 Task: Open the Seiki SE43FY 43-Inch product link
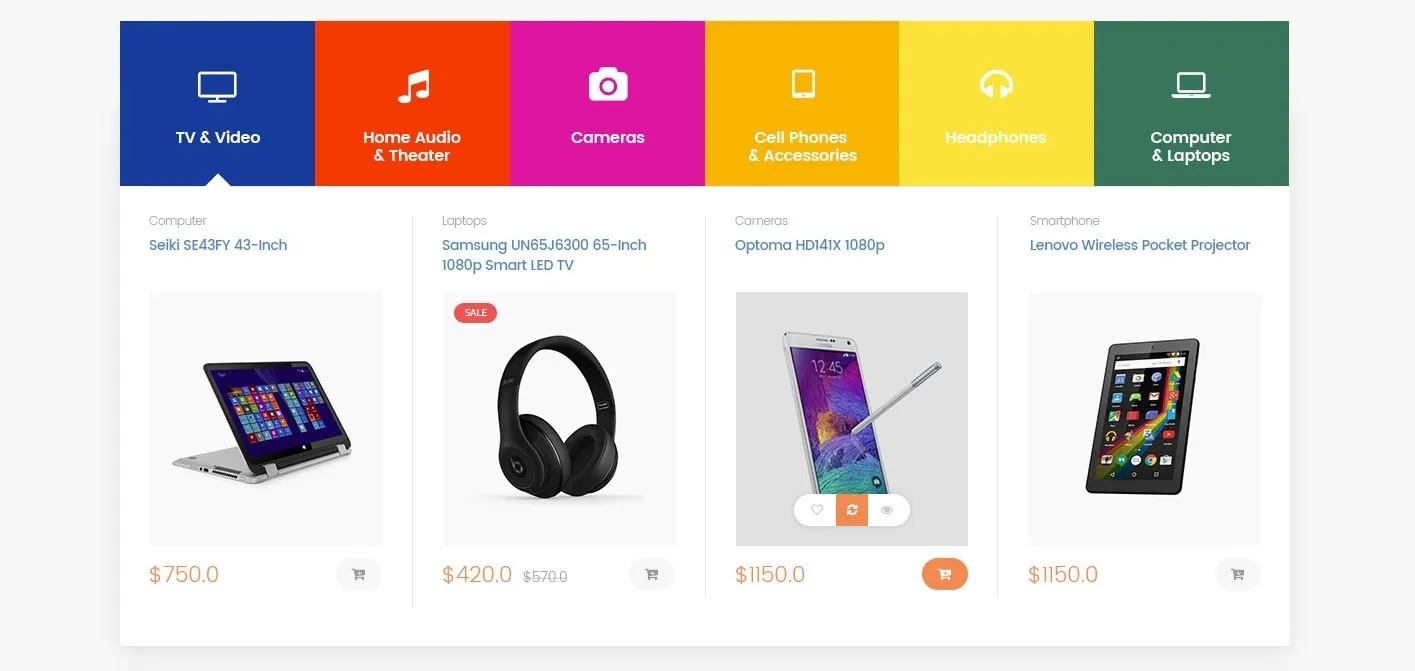(218, 245)
